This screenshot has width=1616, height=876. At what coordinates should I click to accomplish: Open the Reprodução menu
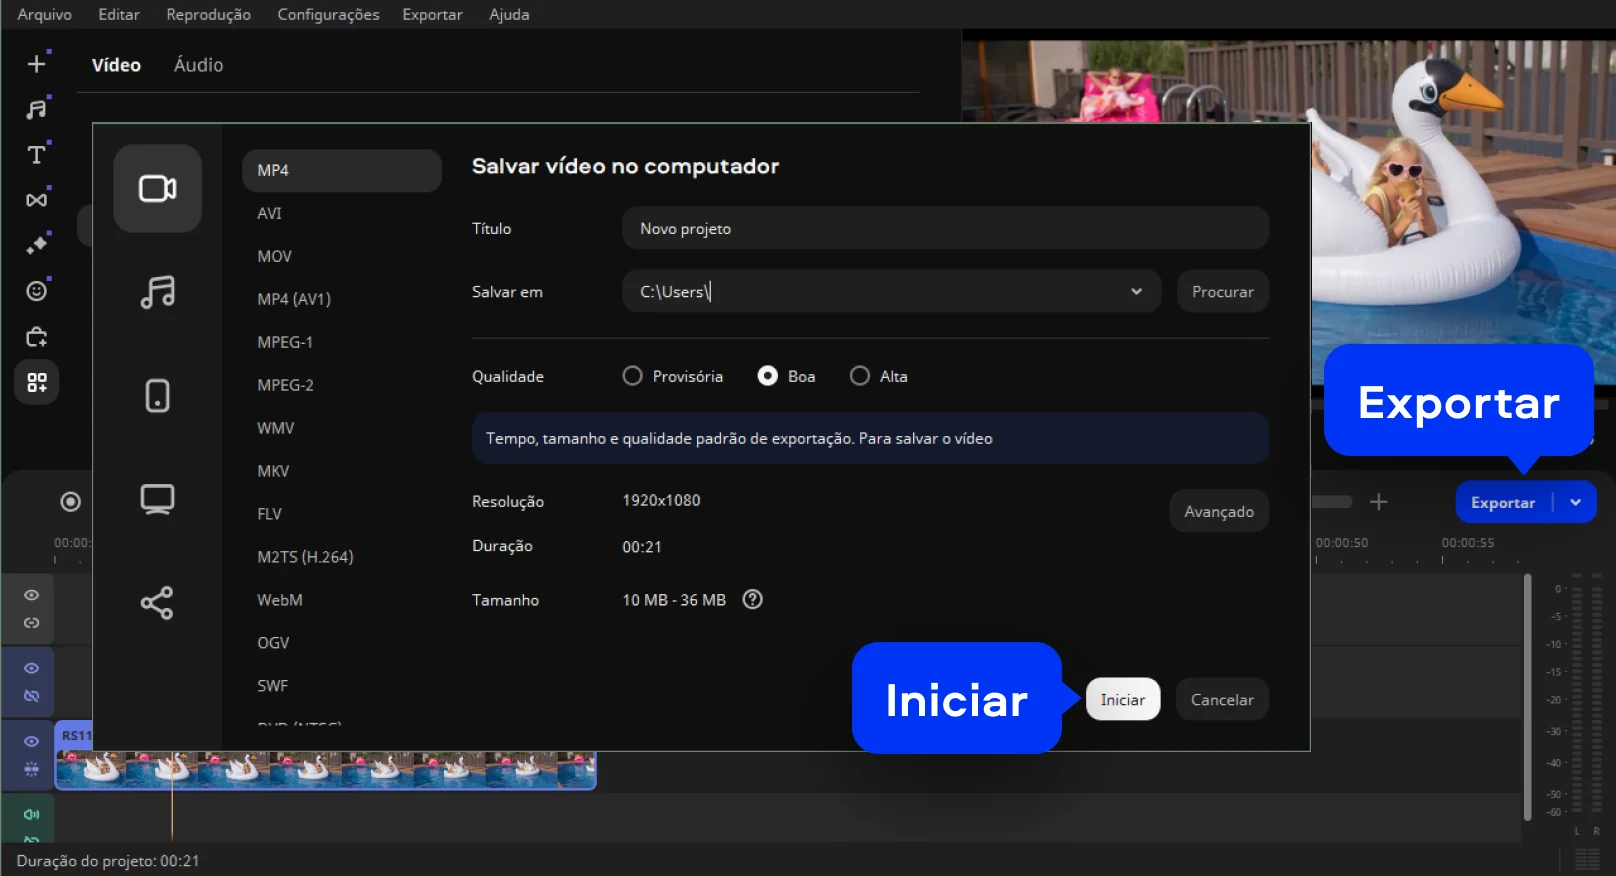click(209, 14)
